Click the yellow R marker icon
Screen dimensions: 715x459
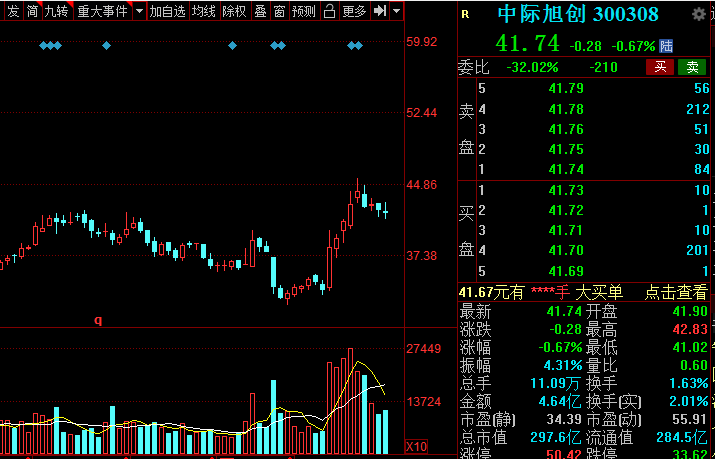(466, 14)
